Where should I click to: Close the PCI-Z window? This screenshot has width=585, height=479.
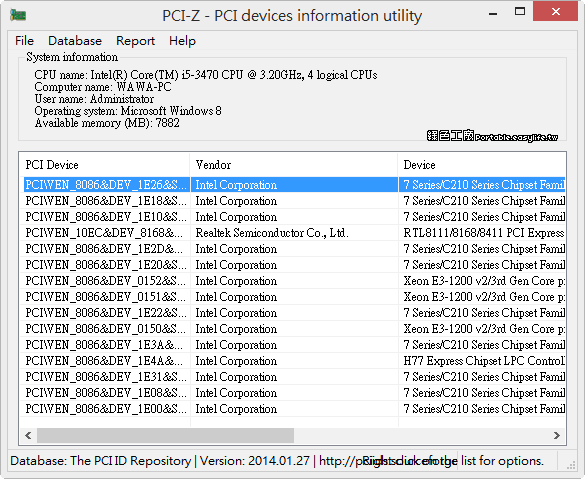coord(556,12)
